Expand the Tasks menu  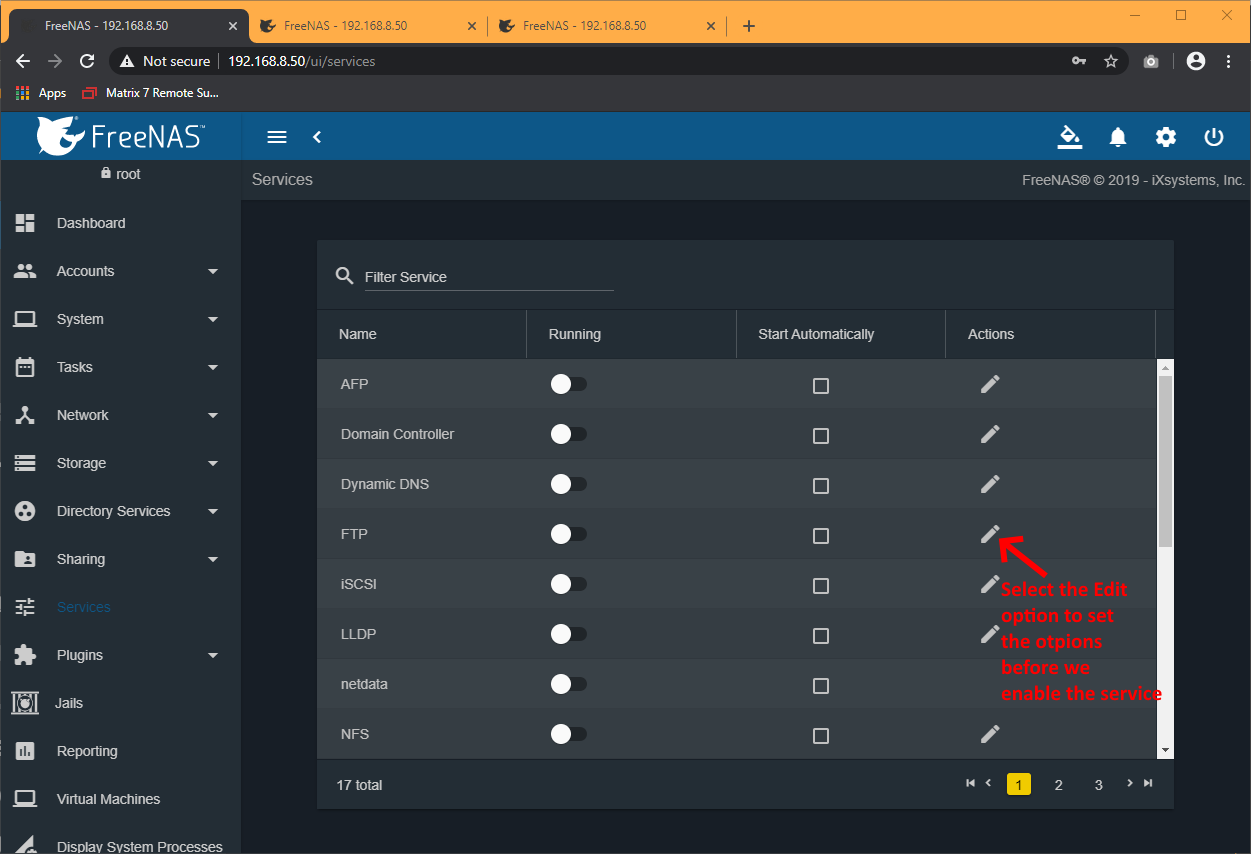(120, 367)
